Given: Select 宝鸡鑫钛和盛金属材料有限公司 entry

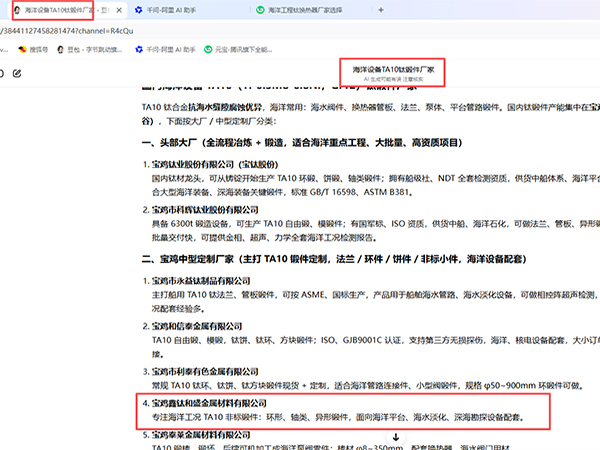Looking at the screenshot, I should (209, 403).
